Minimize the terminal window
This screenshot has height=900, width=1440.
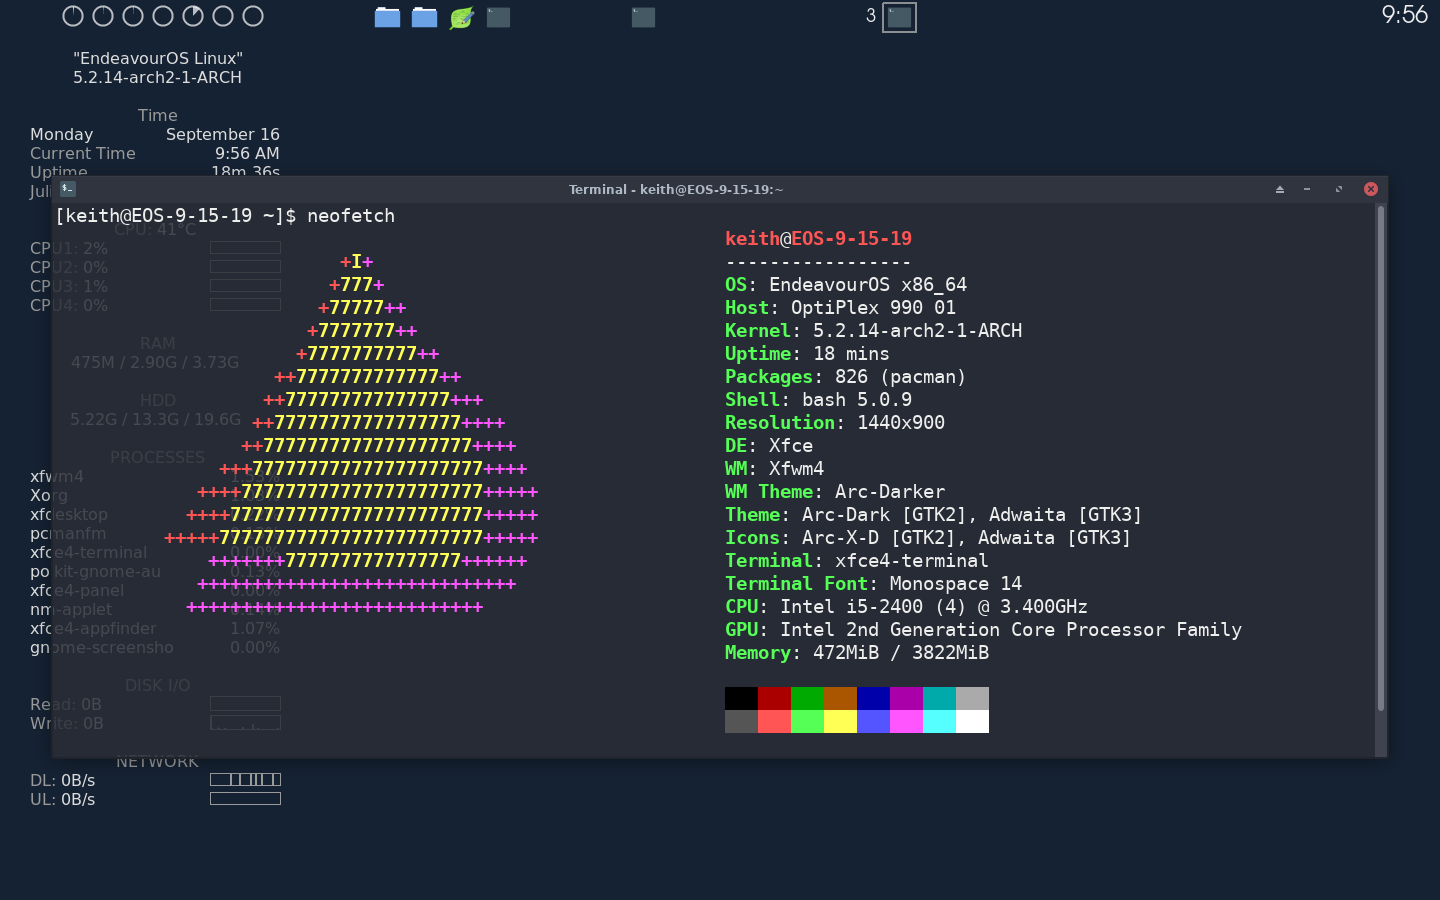coord(1307,189)
